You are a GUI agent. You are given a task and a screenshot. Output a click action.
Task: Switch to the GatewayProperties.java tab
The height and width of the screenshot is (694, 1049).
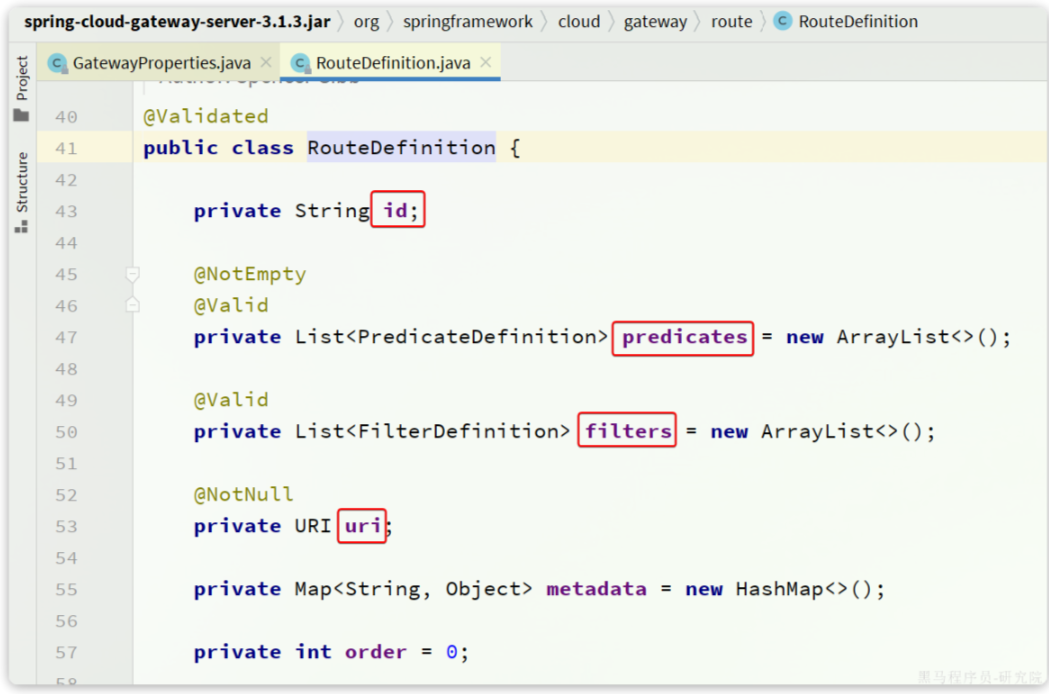160,63
